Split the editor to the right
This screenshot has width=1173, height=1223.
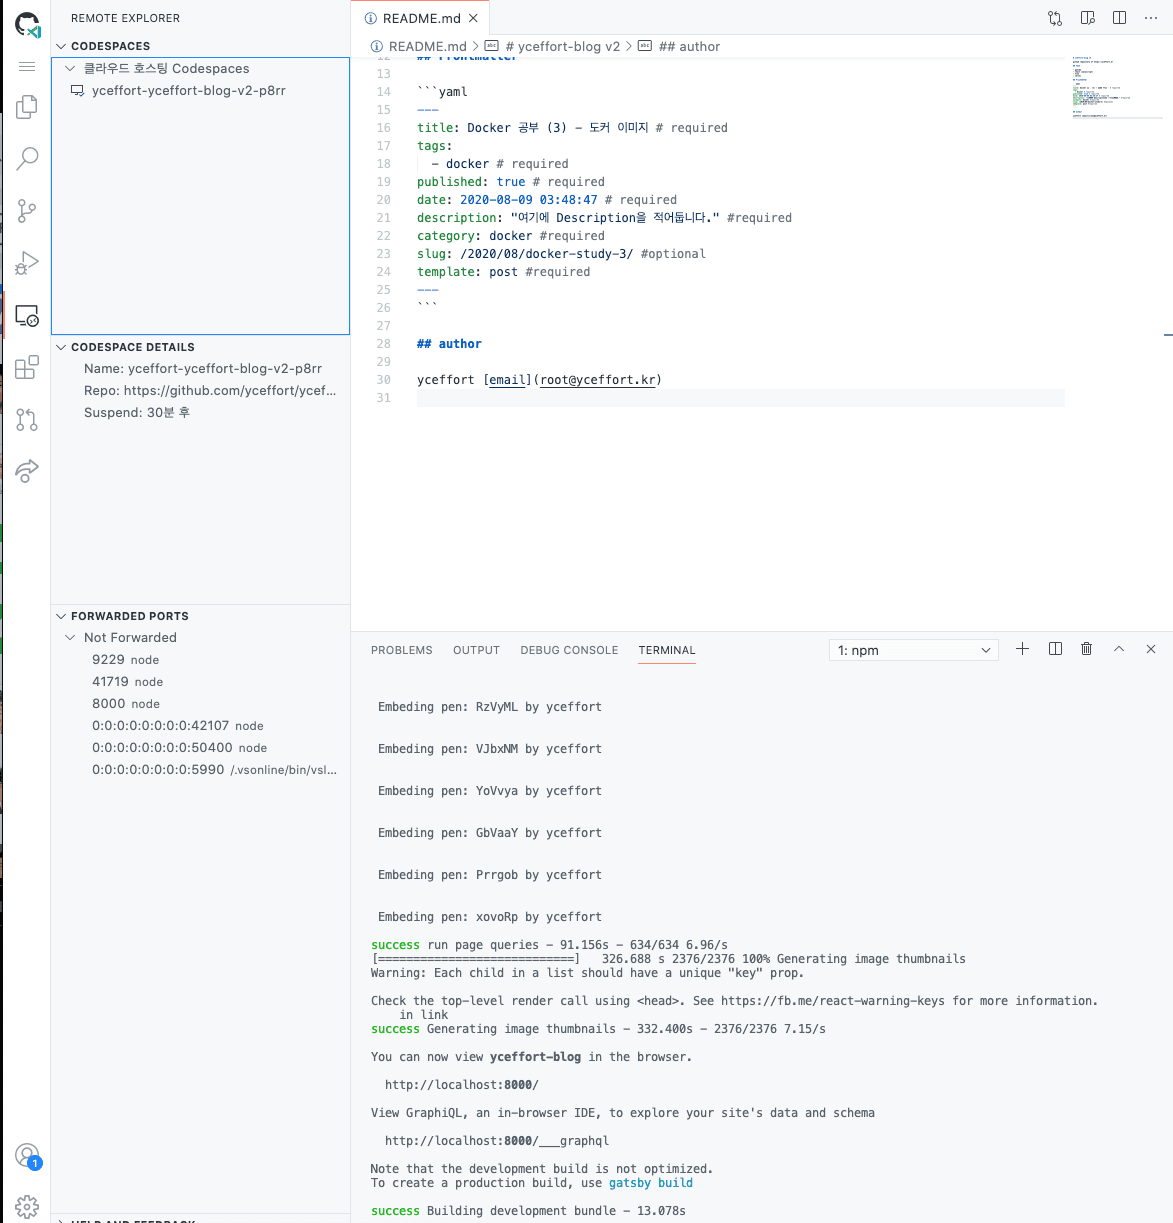pyautogui.click(x=1119, y=18)
